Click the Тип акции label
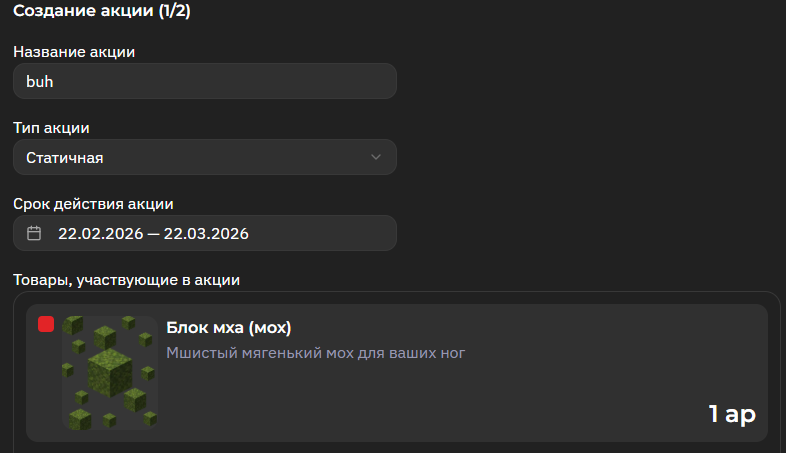Screen dimensions: 786x453 [x=51, y=128]
